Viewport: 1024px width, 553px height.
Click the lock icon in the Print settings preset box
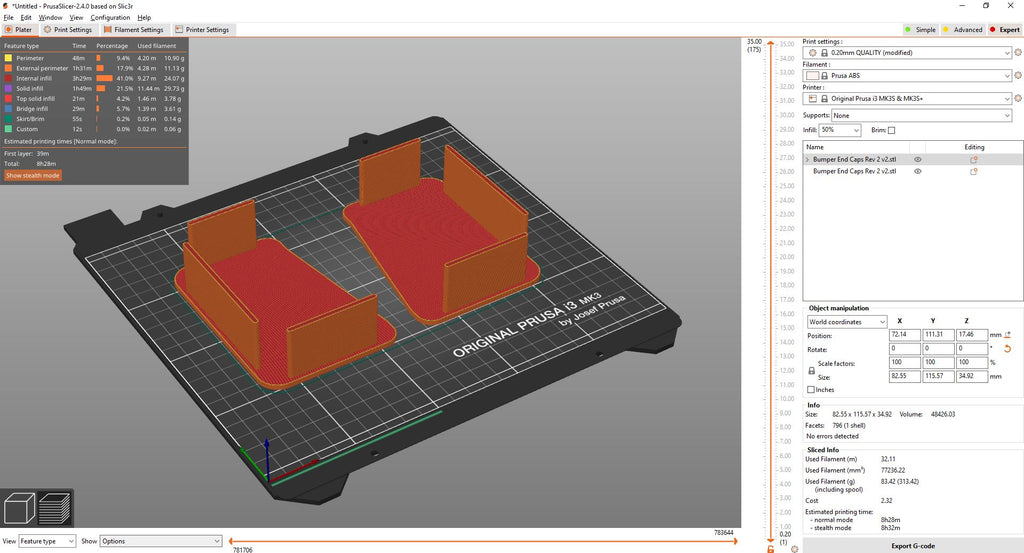pos(824,53)
